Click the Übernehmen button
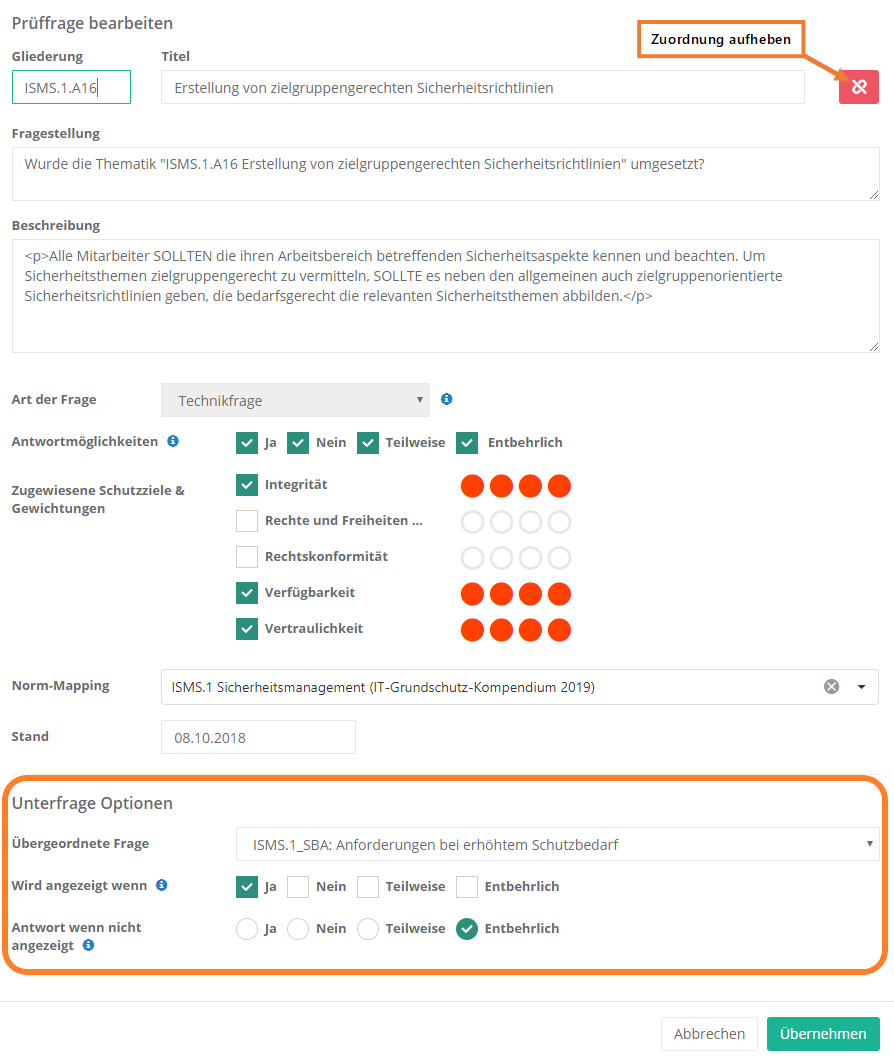This screenshot has height=1057, width=894. [x=823, y=1034]
